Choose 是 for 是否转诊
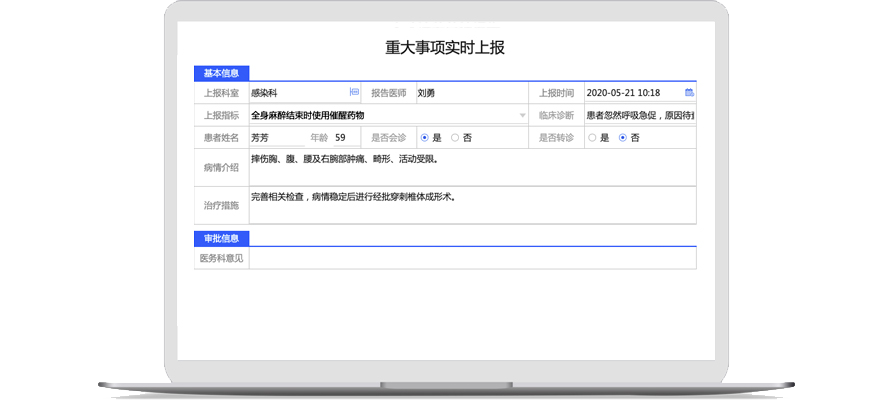Viewport: 892px width, 400px height. [593, 138]
